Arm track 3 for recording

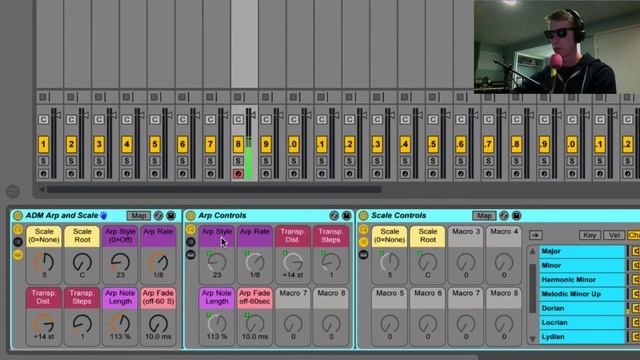pos(99,174)
